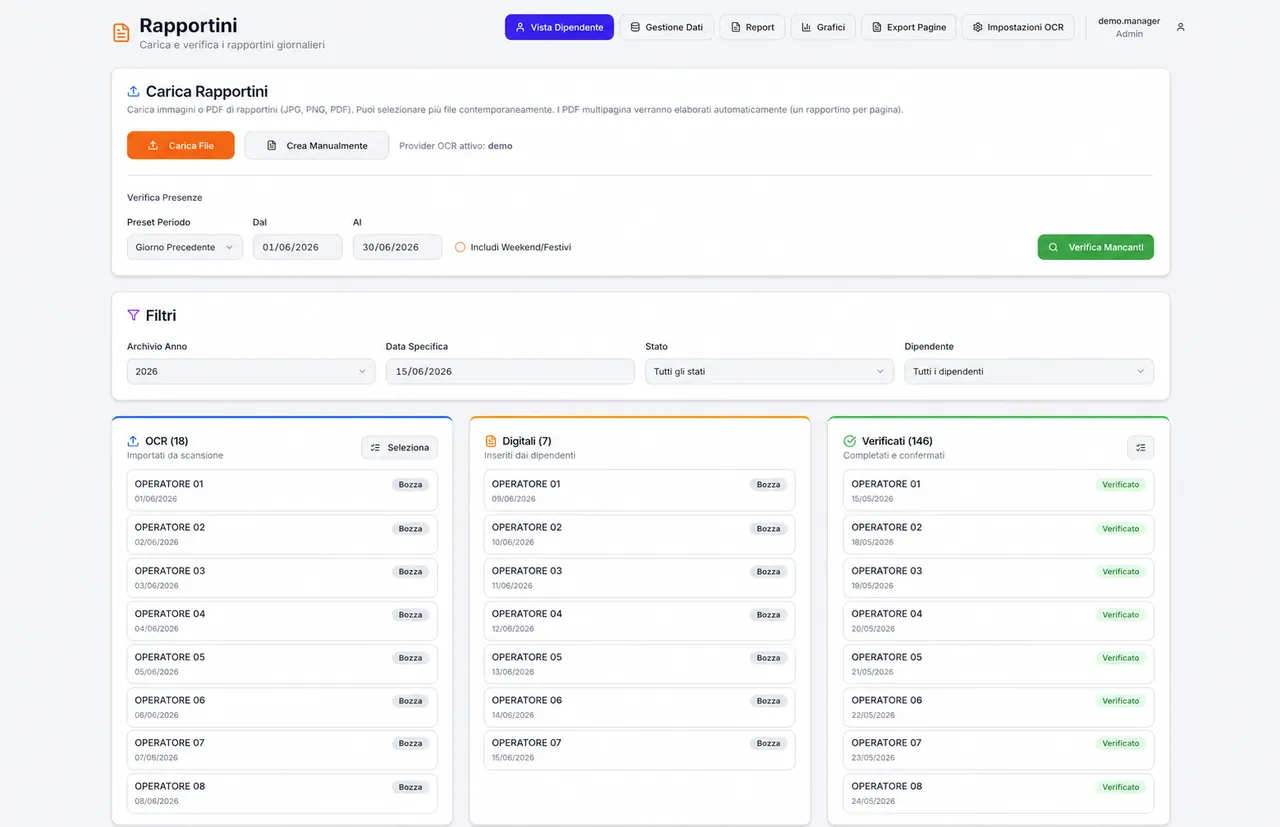Open Digitali report OPERATORE 03 dated 11/06/2026
Image resolution: width=1280 pixels, height=827 pixels.
(x=639, y=577)
